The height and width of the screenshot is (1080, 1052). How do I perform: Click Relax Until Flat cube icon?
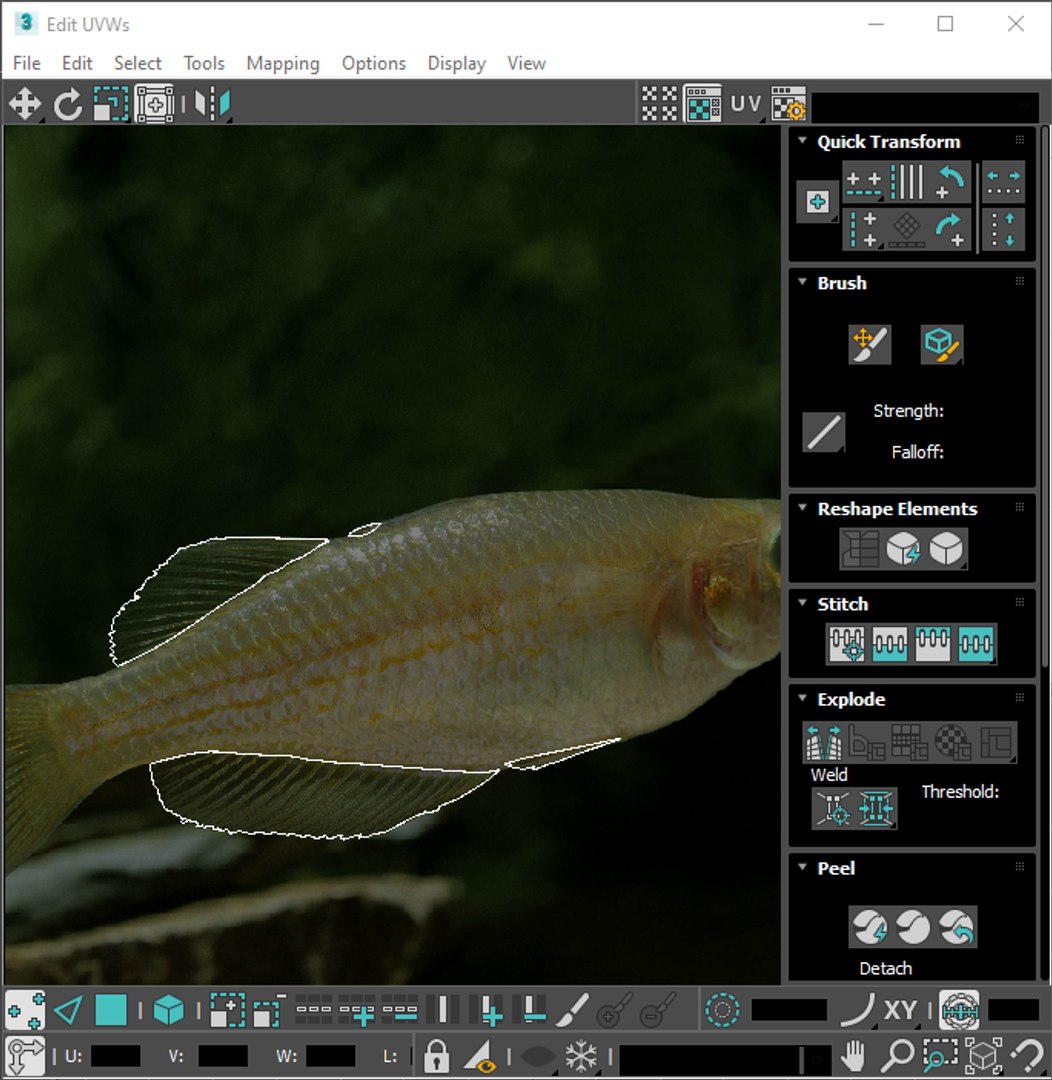(x=903, y=550)
